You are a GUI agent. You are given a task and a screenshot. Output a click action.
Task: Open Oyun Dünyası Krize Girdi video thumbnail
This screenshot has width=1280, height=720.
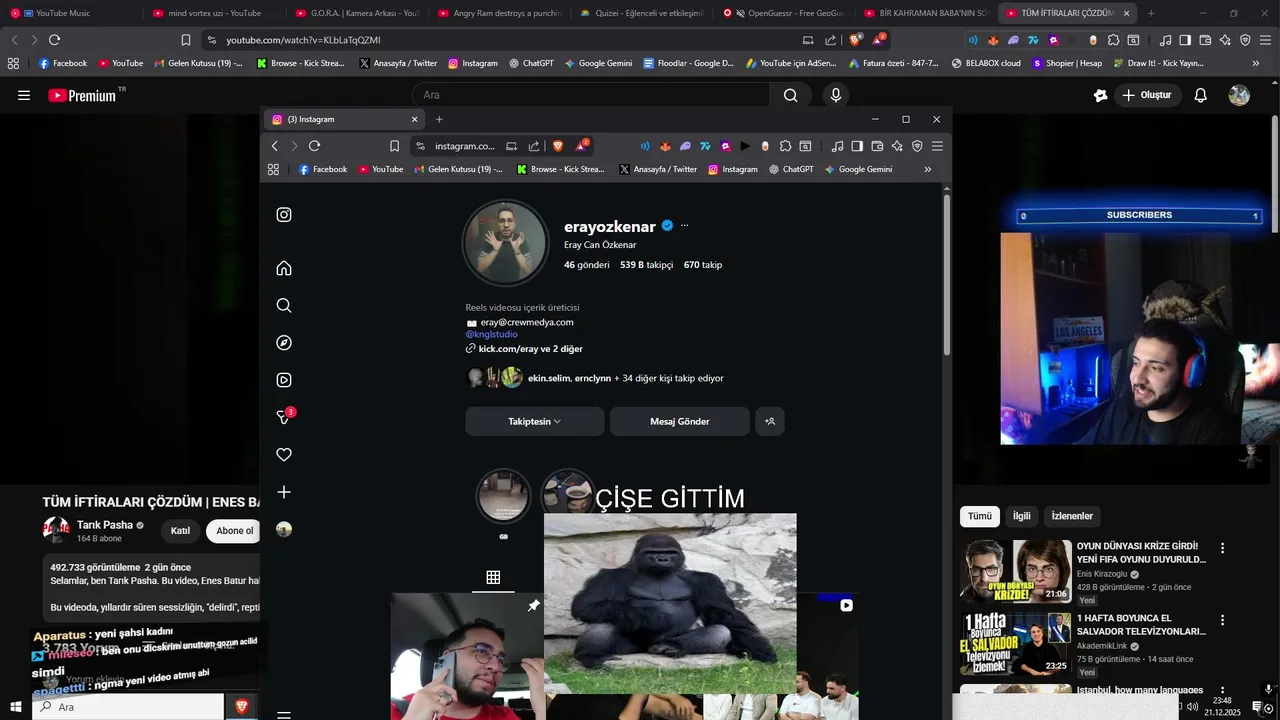[x=1015, y=571]
